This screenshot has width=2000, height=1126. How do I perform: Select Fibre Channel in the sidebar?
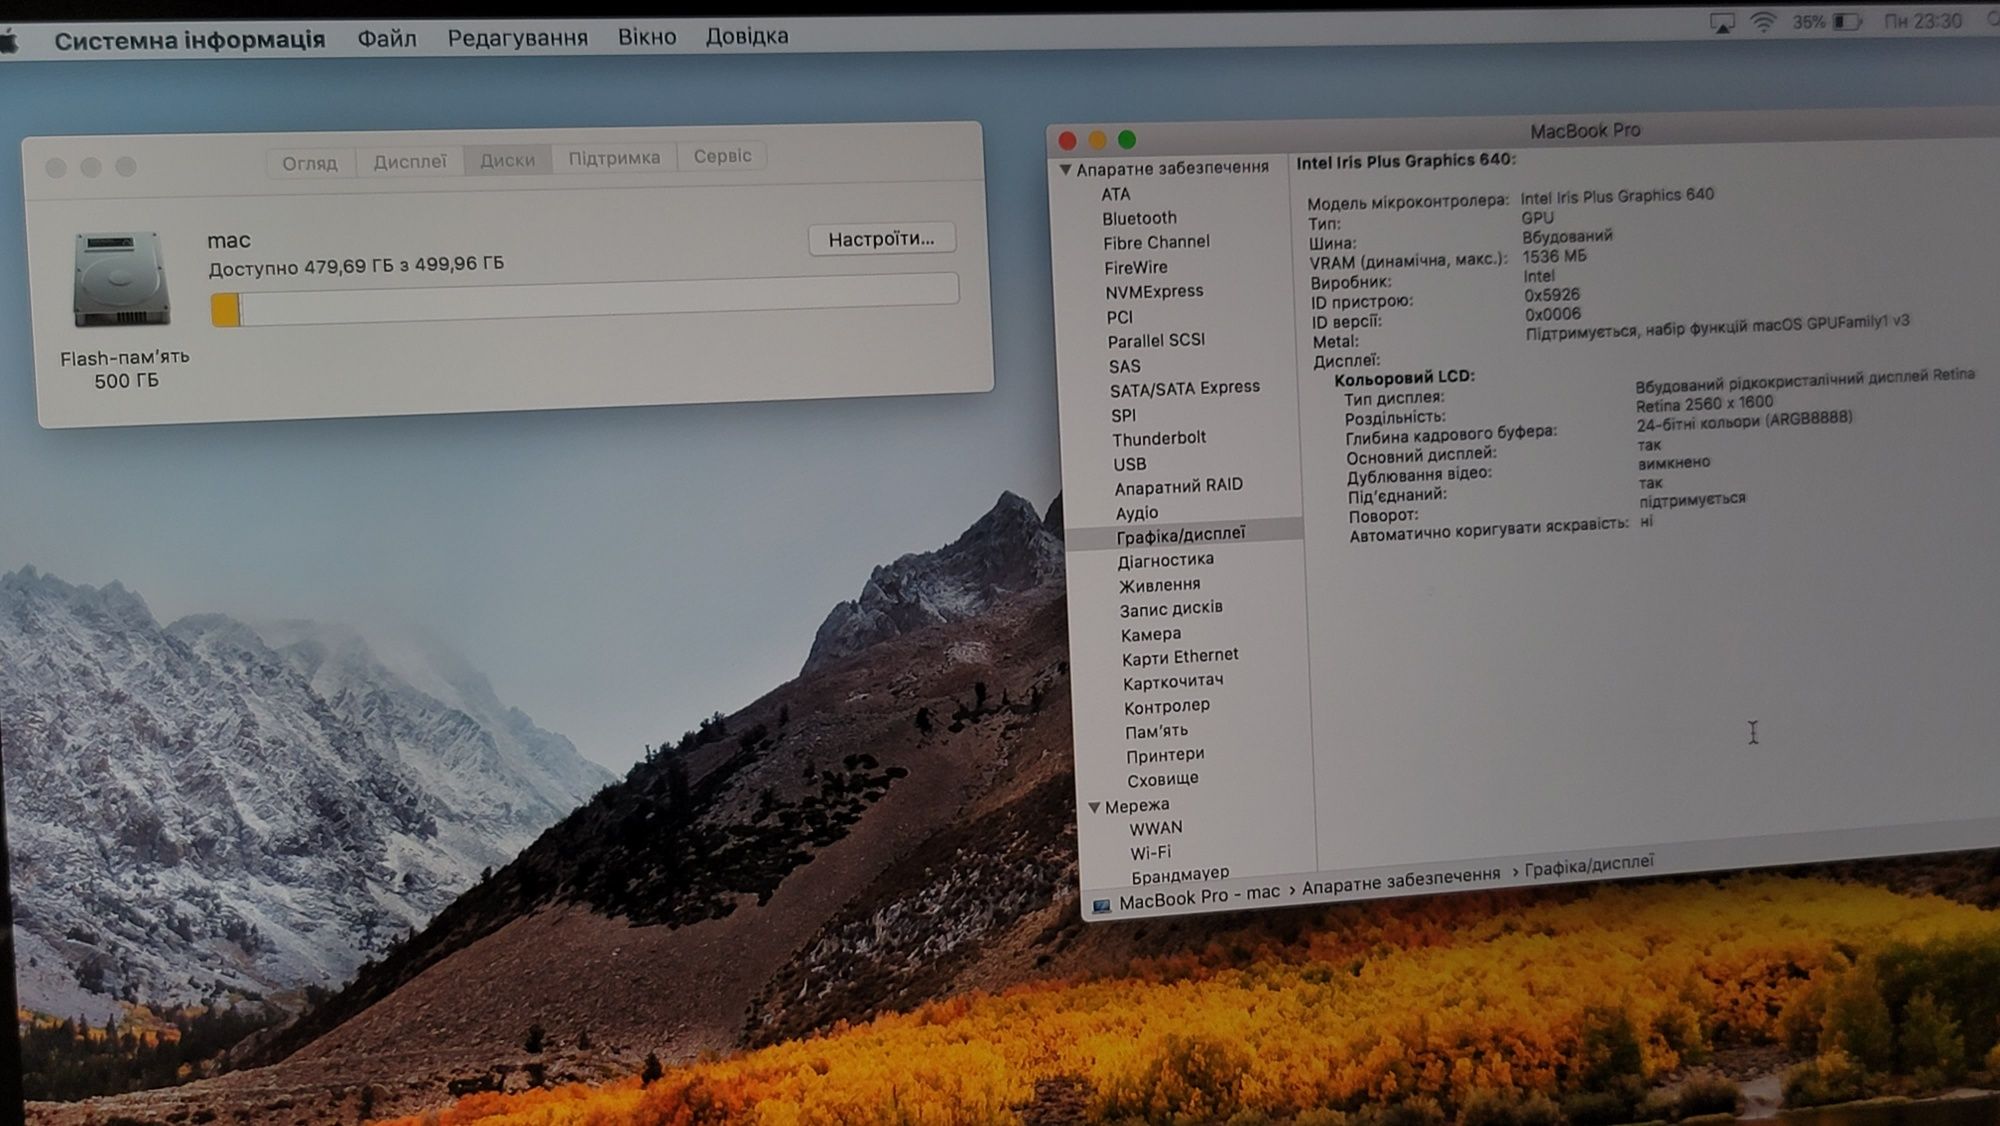pyautogui.click(x=1156, y=243)
